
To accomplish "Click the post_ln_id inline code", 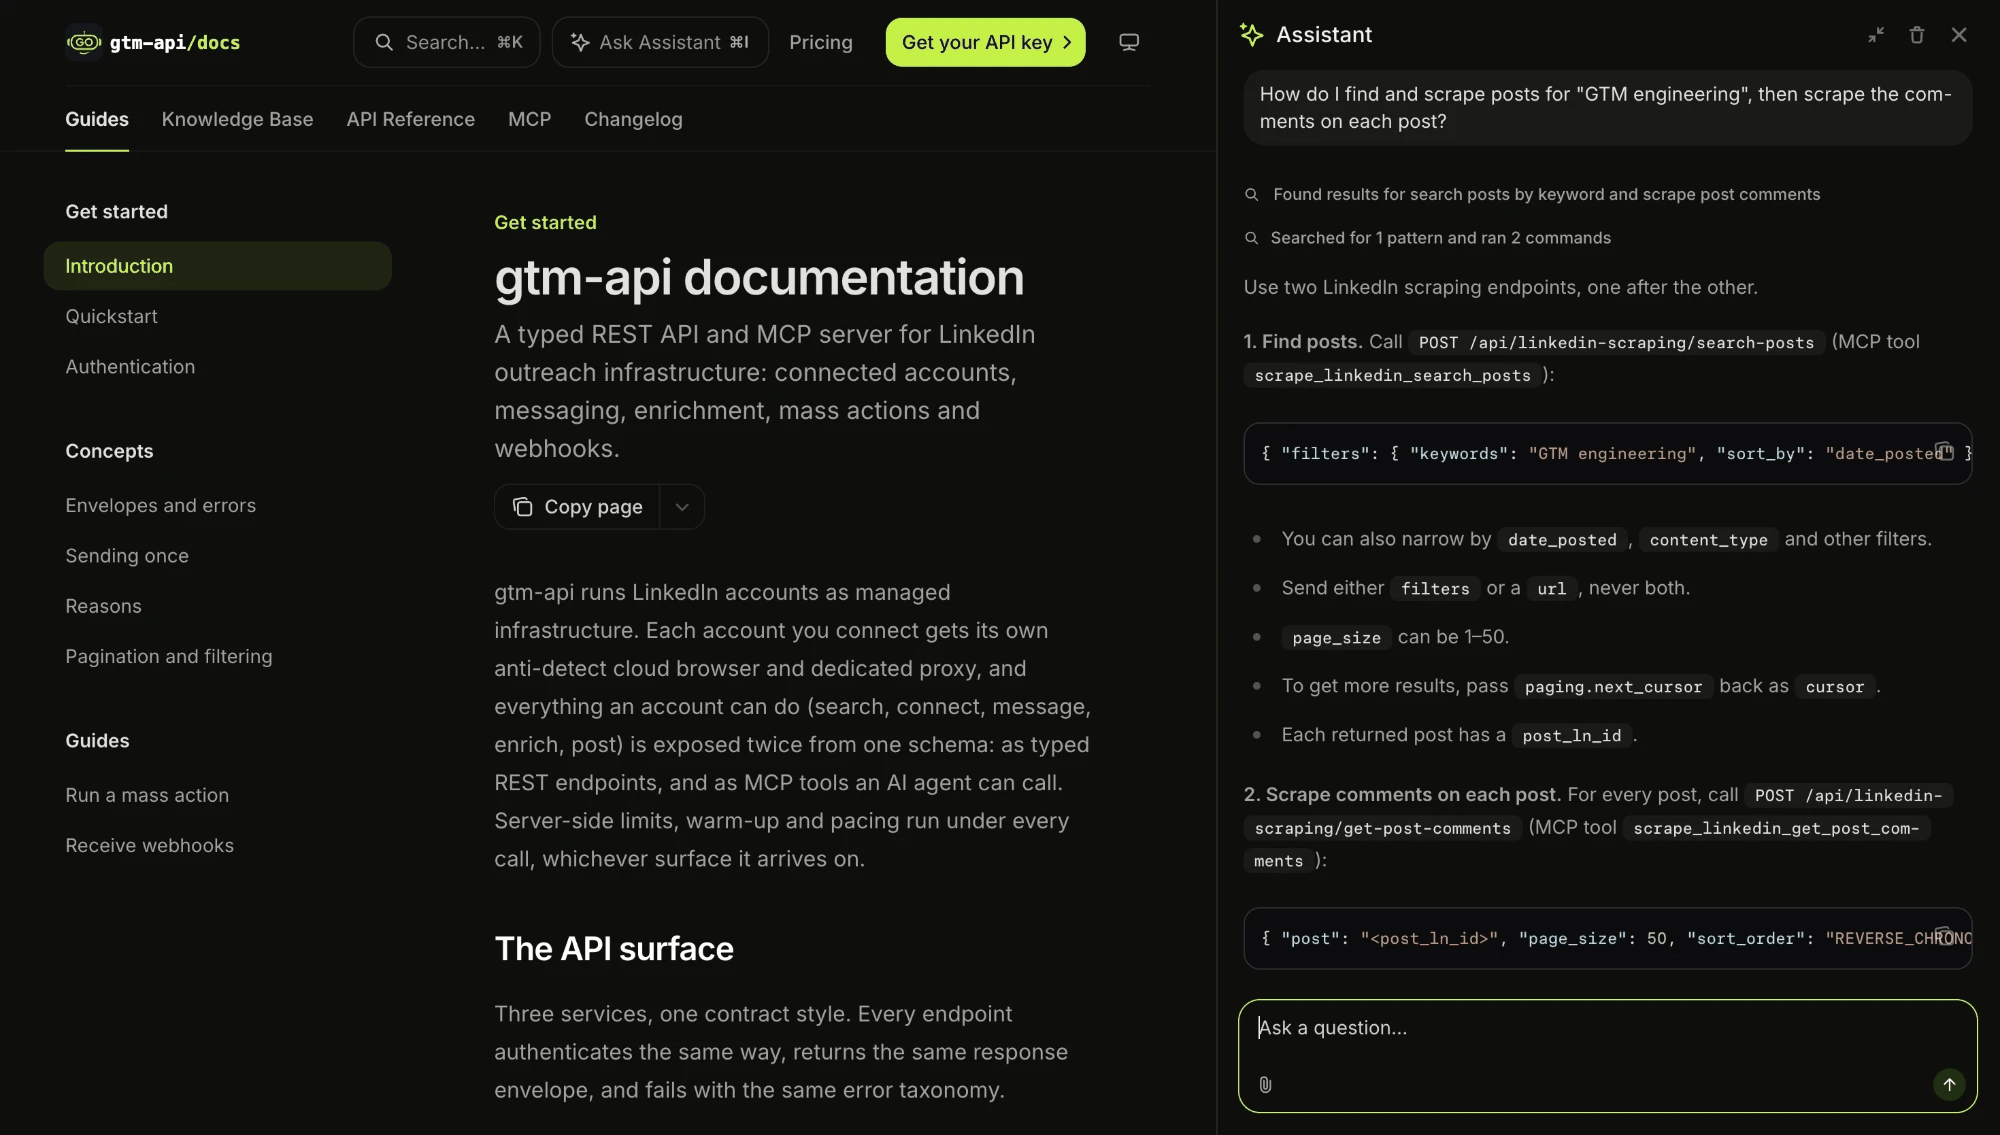I will [x=1572, y=736].
